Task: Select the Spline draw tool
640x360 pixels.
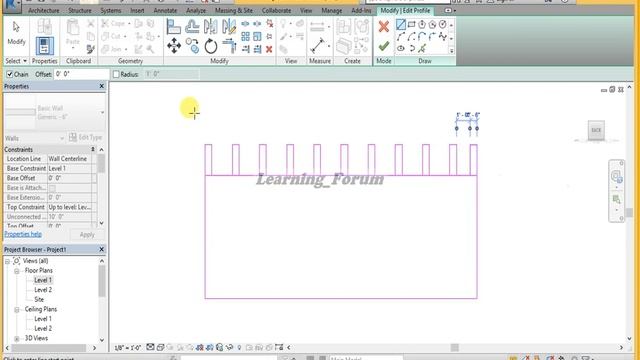Action: [442, 37]
